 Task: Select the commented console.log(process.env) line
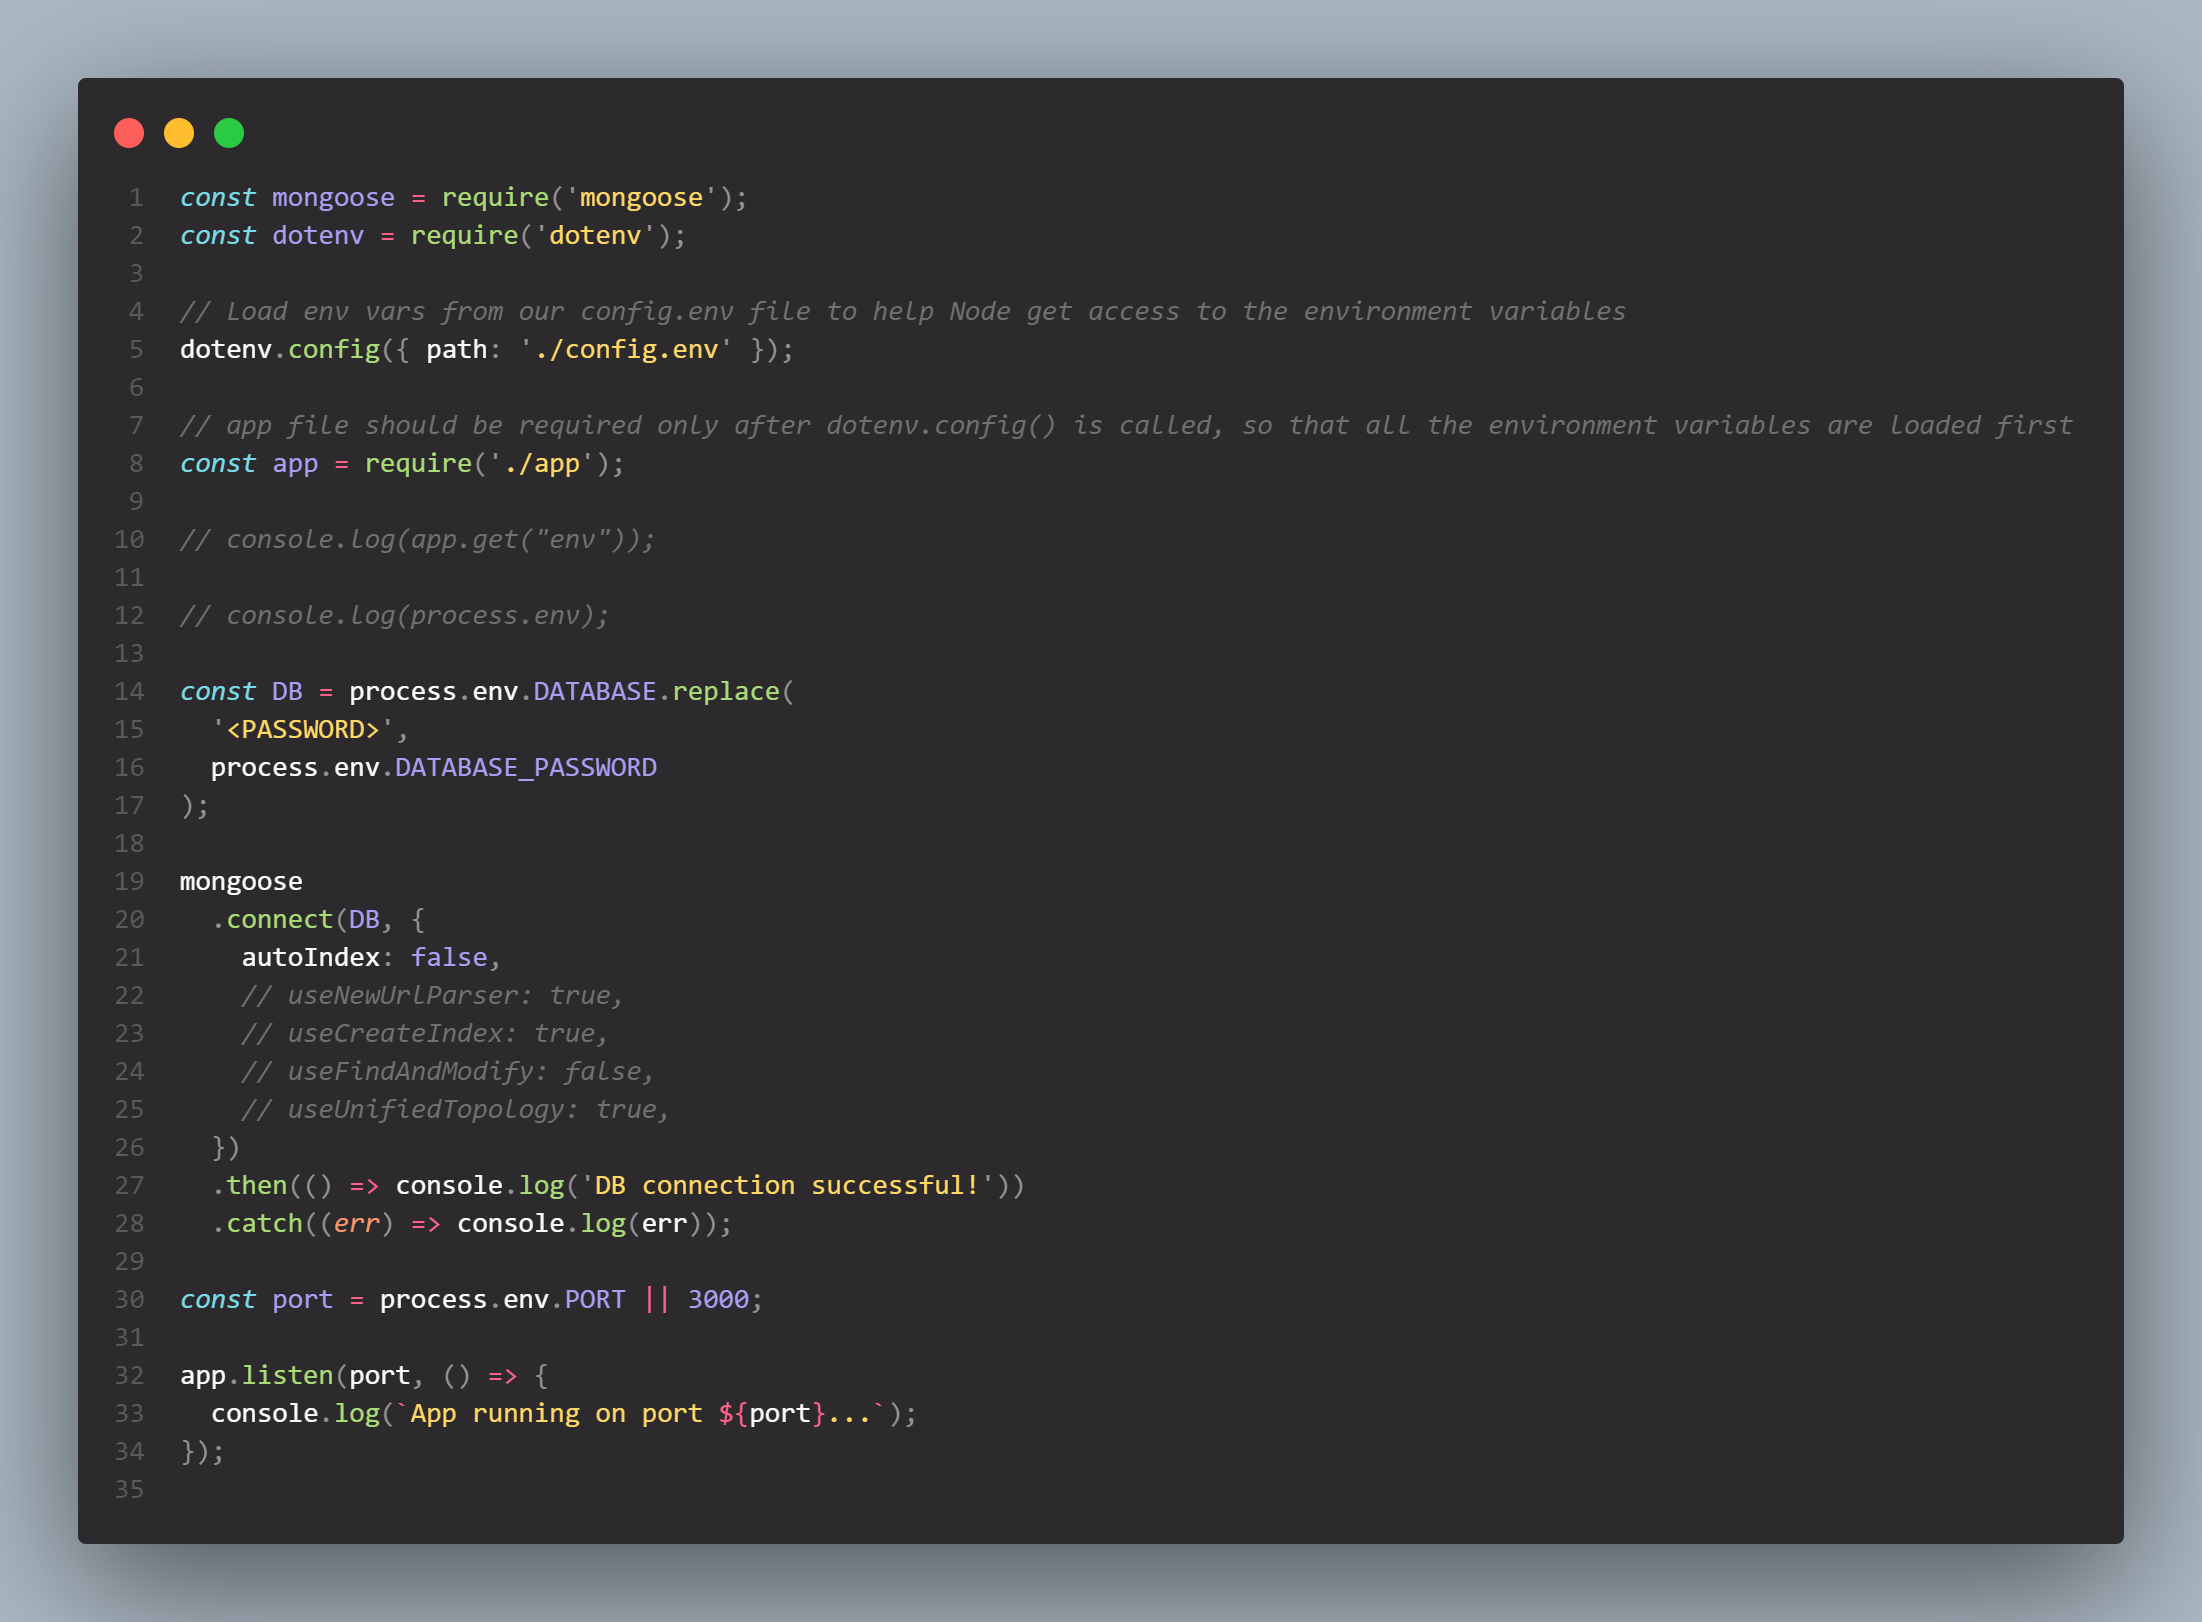pyautogui.click(x=393, y=615)
